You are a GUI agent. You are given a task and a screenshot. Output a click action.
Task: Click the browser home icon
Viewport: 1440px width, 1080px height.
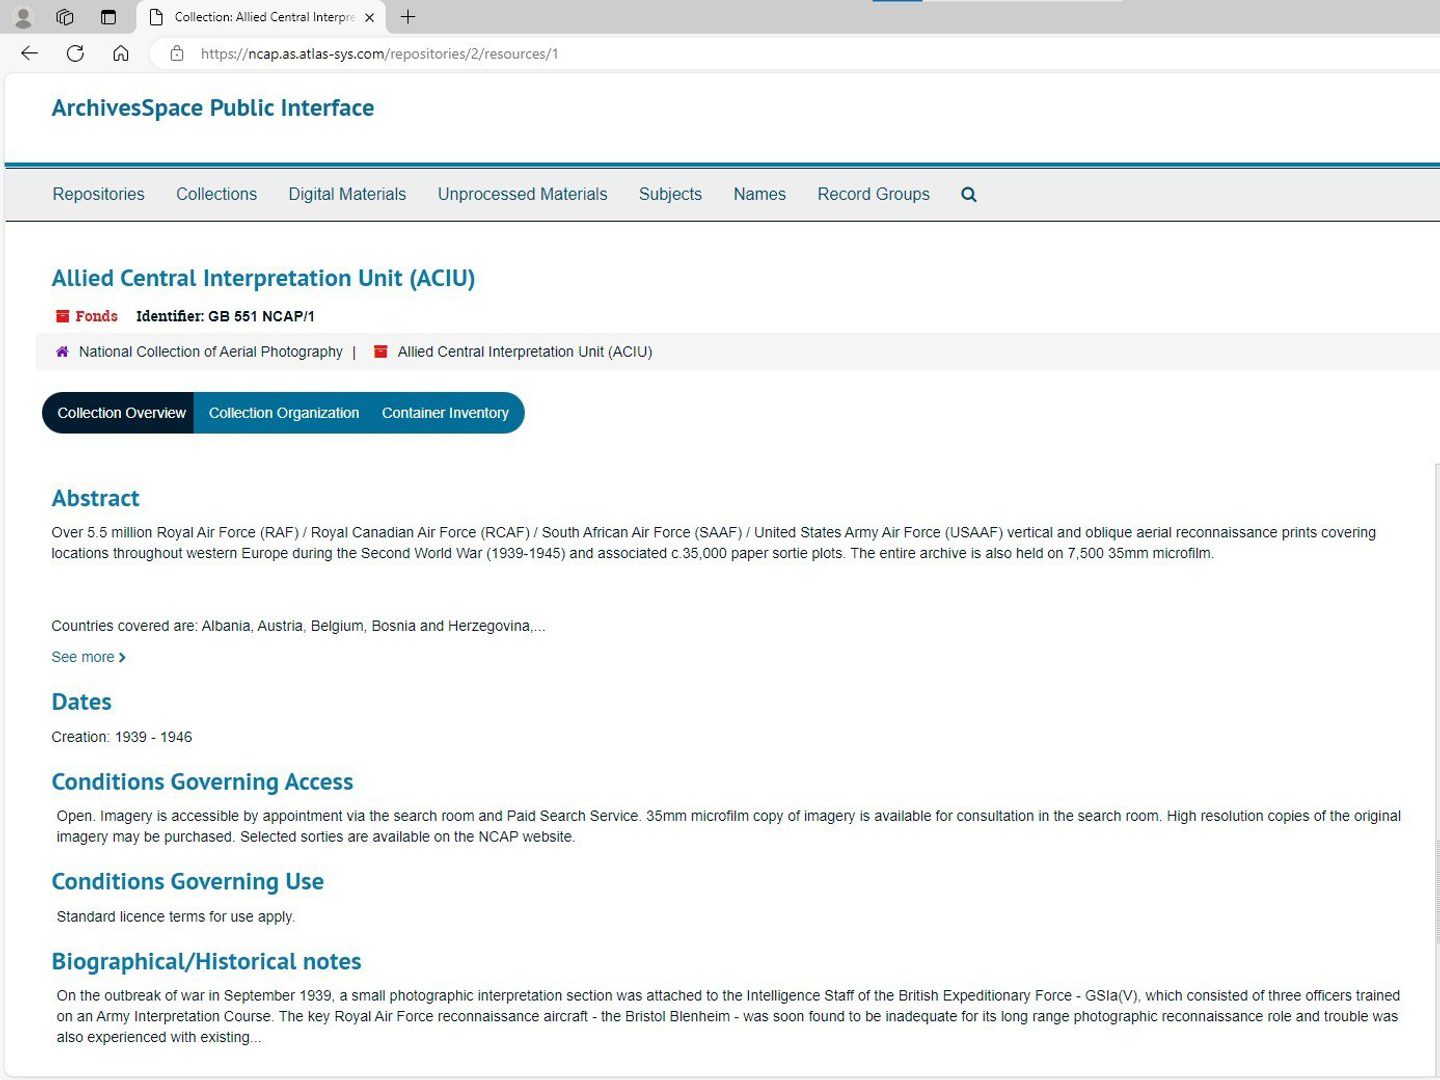121,53
